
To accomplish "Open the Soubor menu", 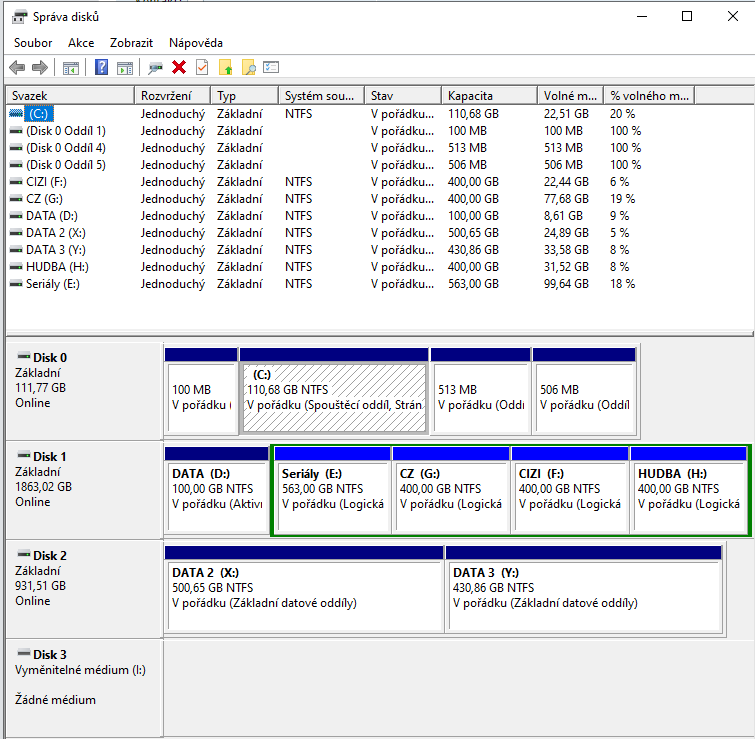I will pos(33,43).
